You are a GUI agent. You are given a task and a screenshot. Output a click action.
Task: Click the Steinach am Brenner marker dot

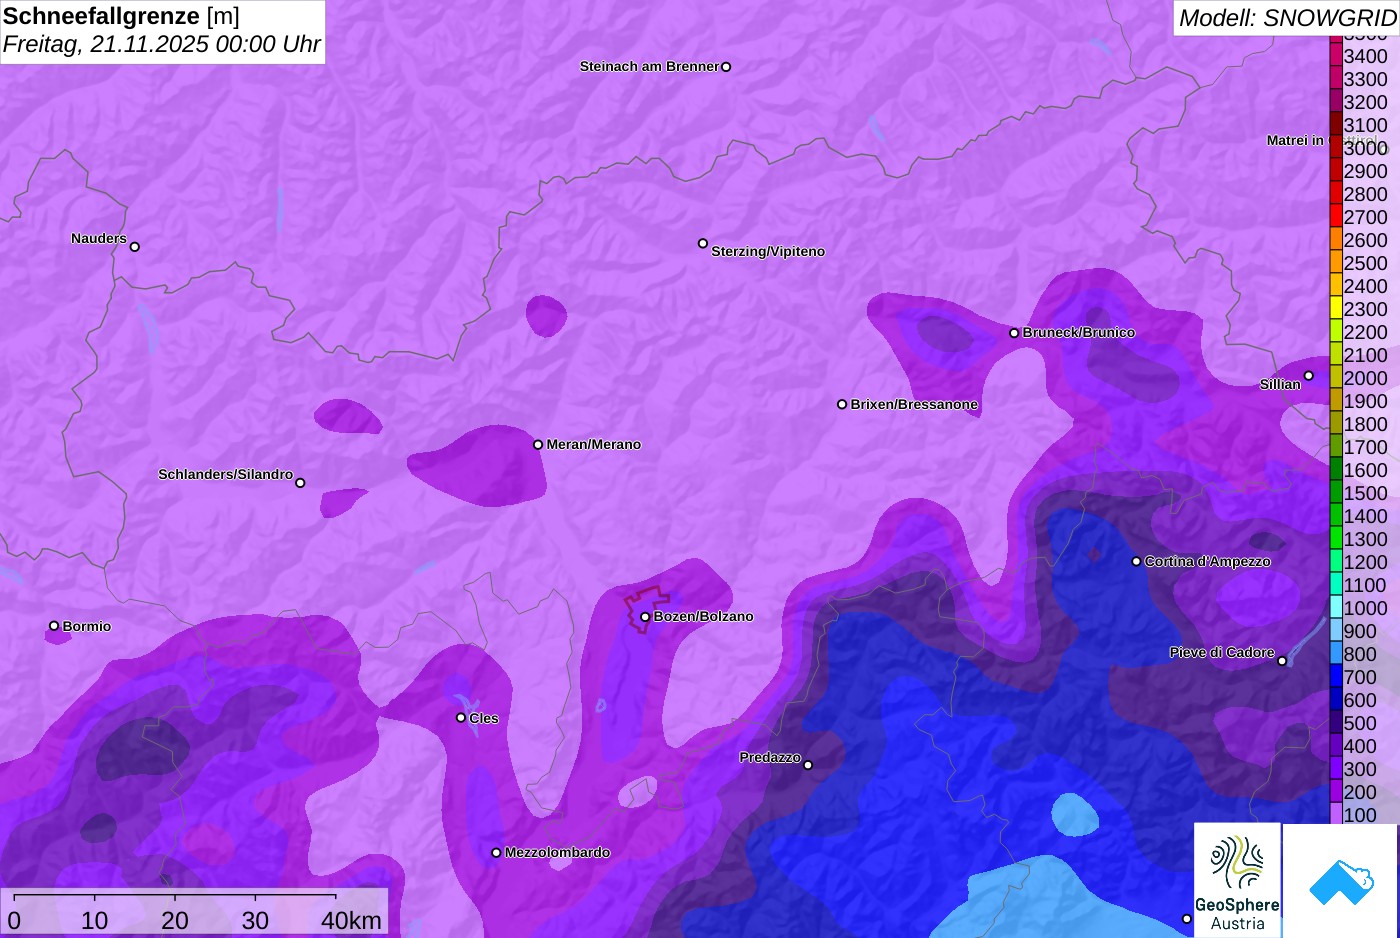(x=726, y=67)
